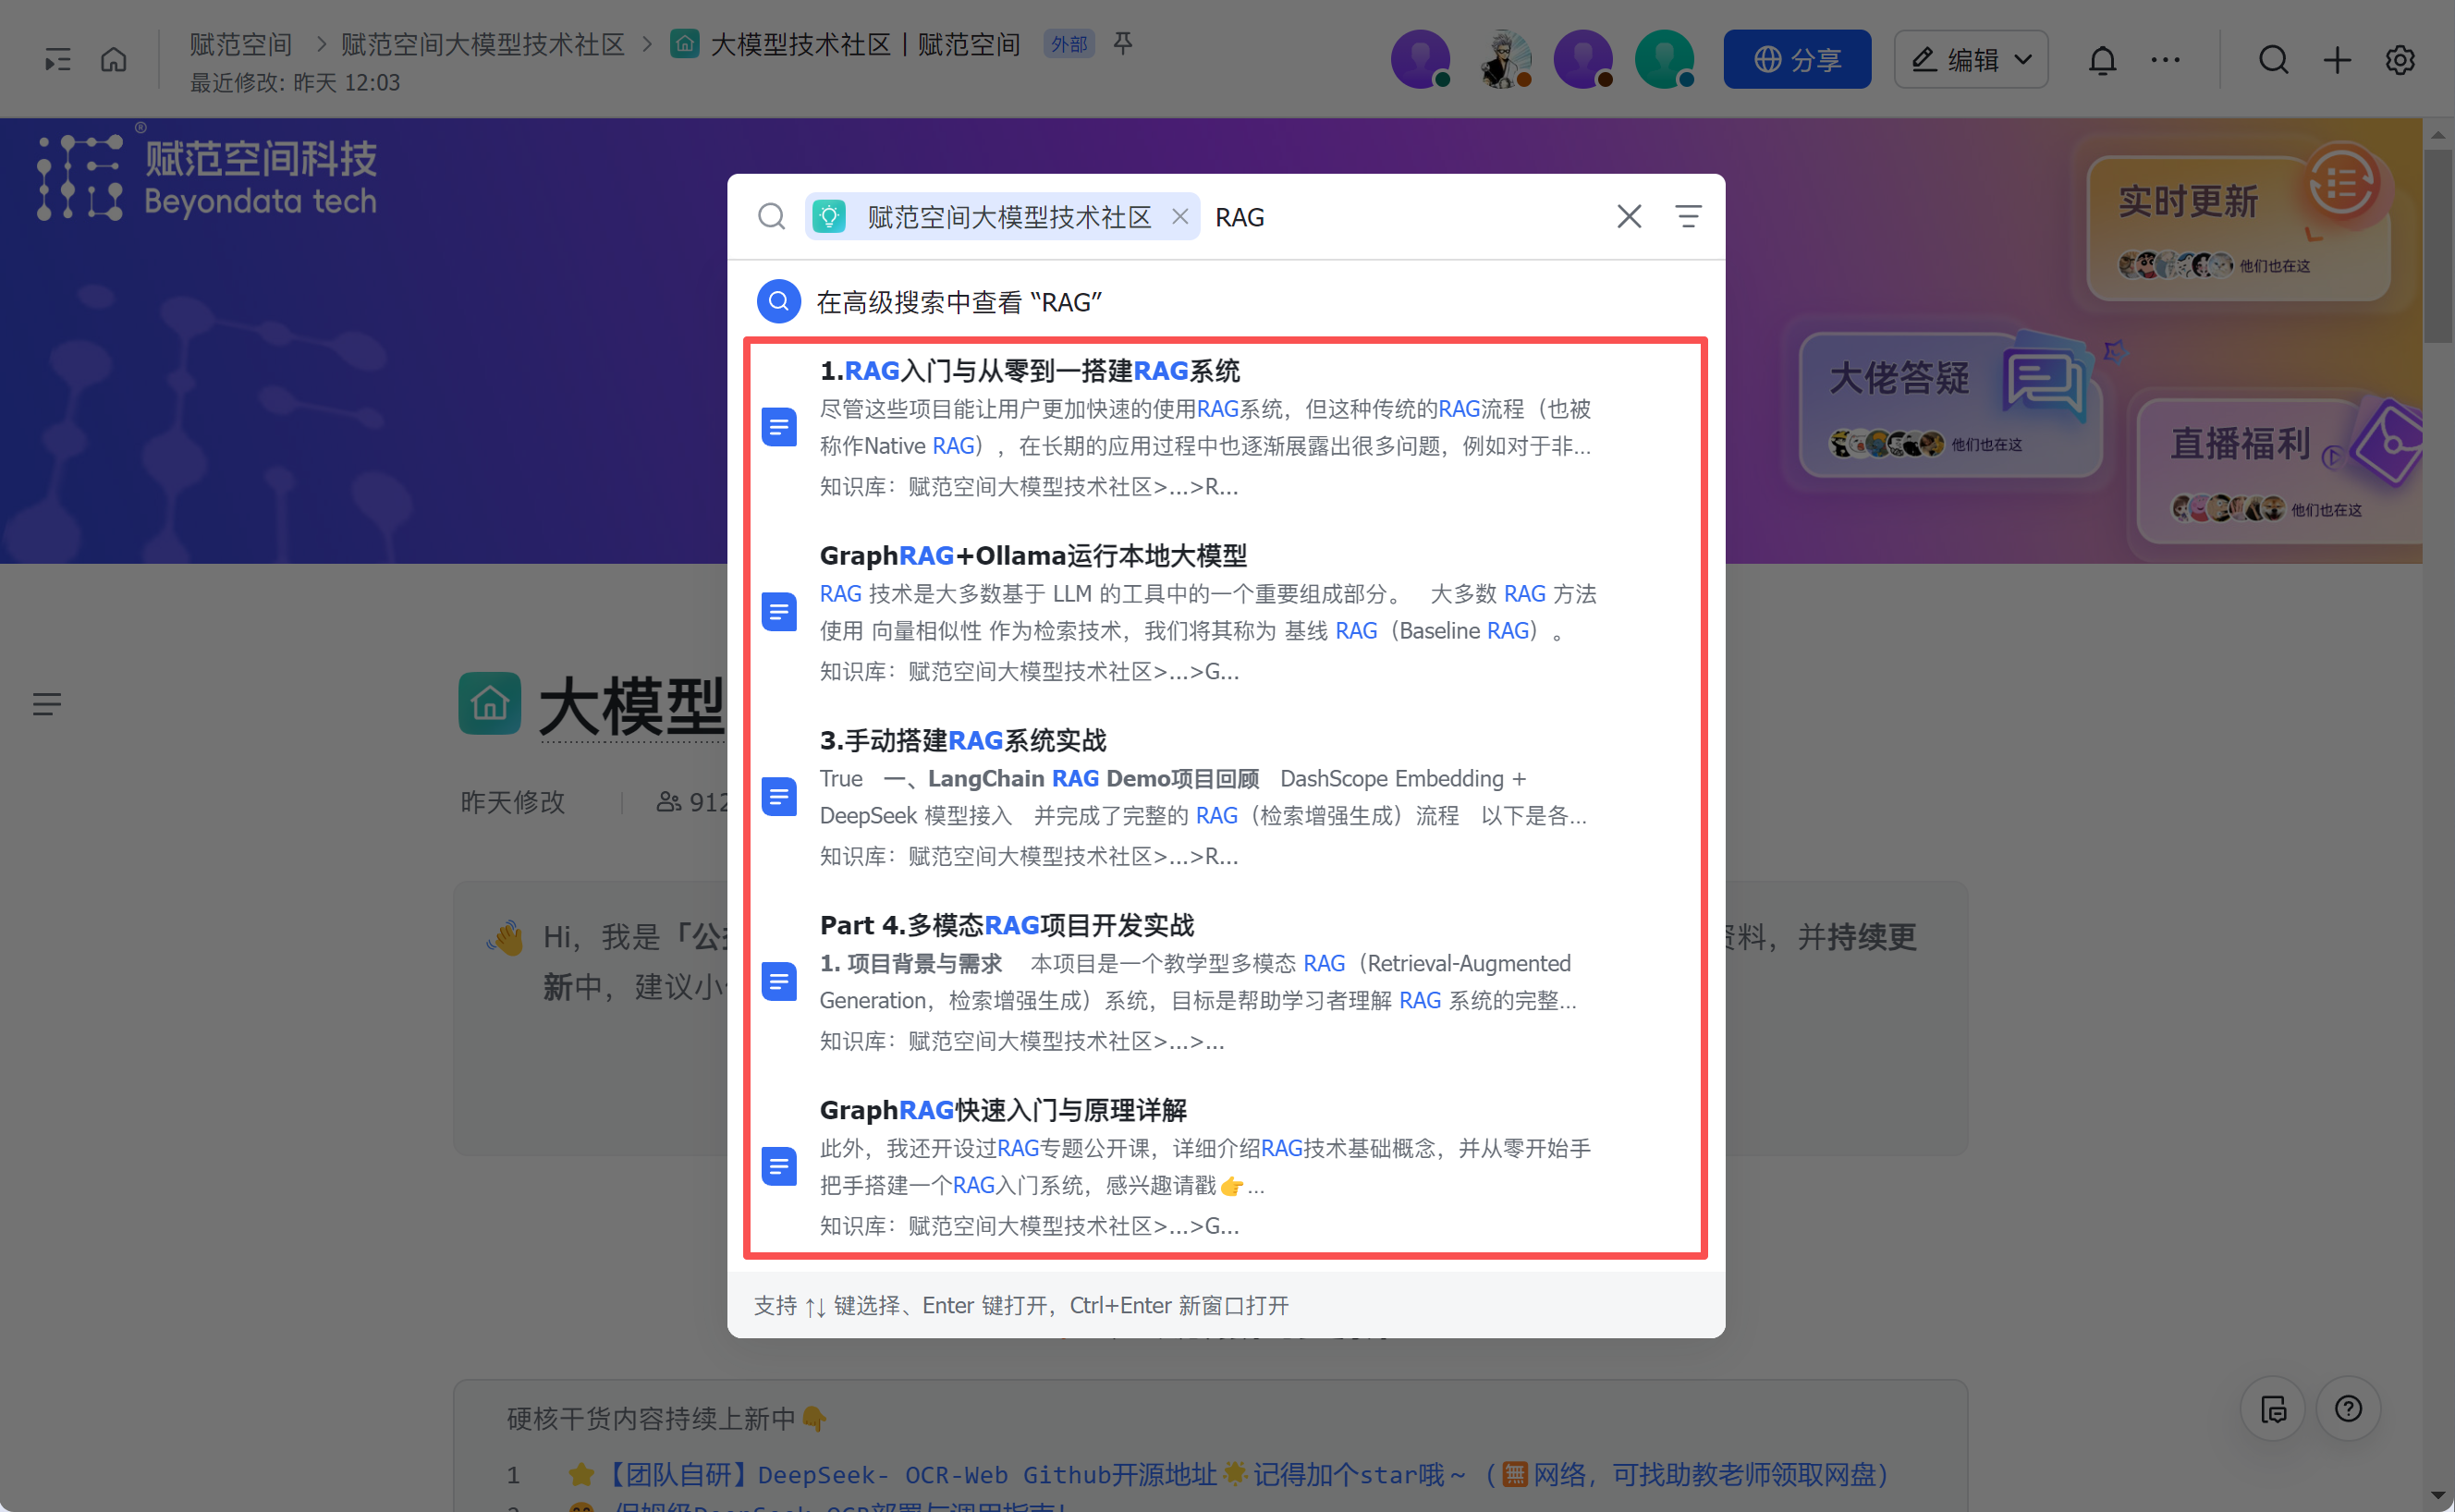Viewport: 2455px width, 1512px height.
Task: Open the 大佬答疑 card
Action: (1950, 404)
